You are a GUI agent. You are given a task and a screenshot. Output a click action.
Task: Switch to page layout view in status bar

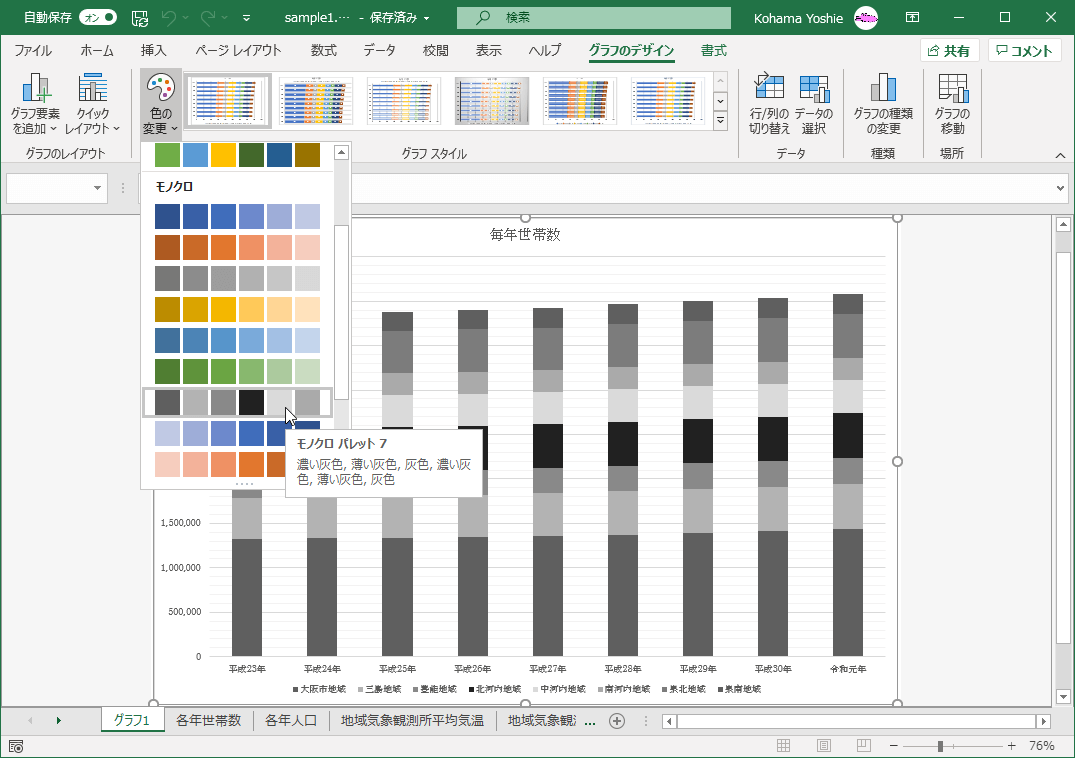coord(824,746)
